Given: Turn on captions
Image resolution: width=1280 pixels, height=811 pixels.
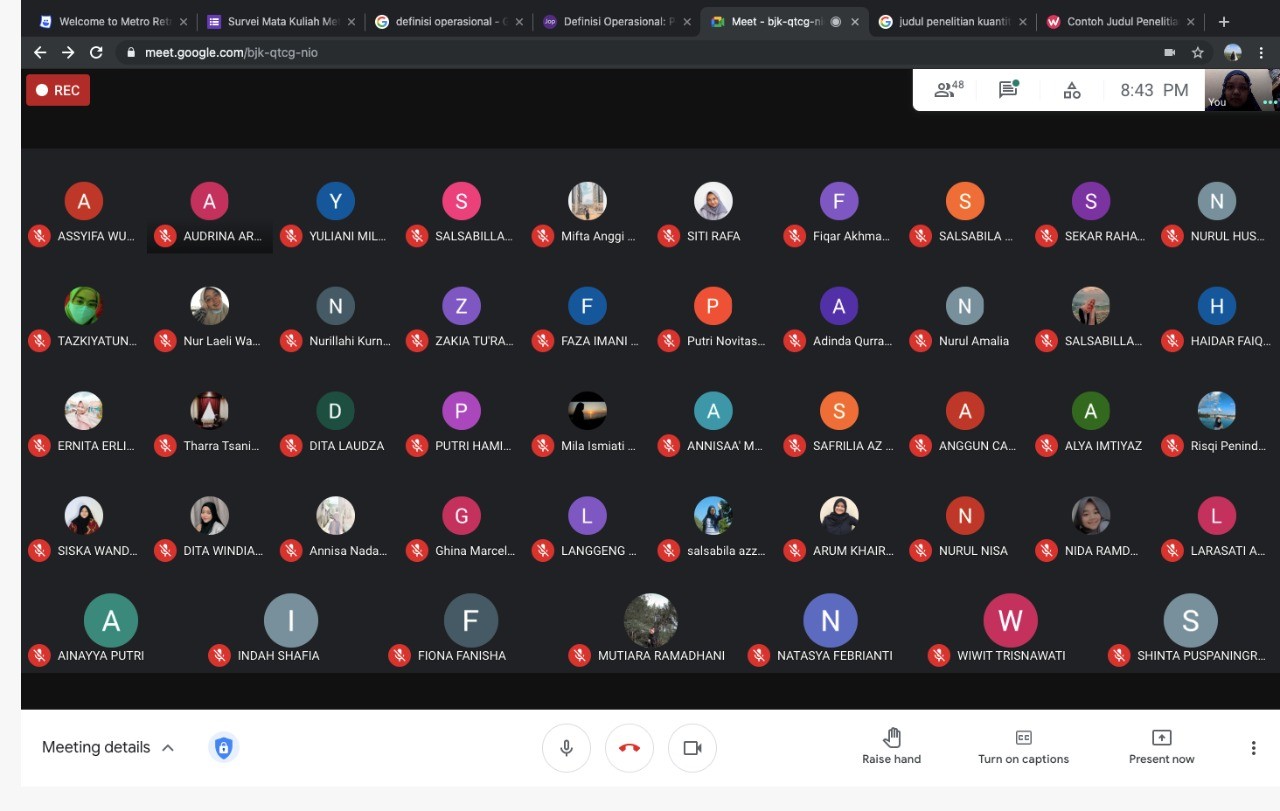Looking at the screenshot, I should click(1023, 747).
